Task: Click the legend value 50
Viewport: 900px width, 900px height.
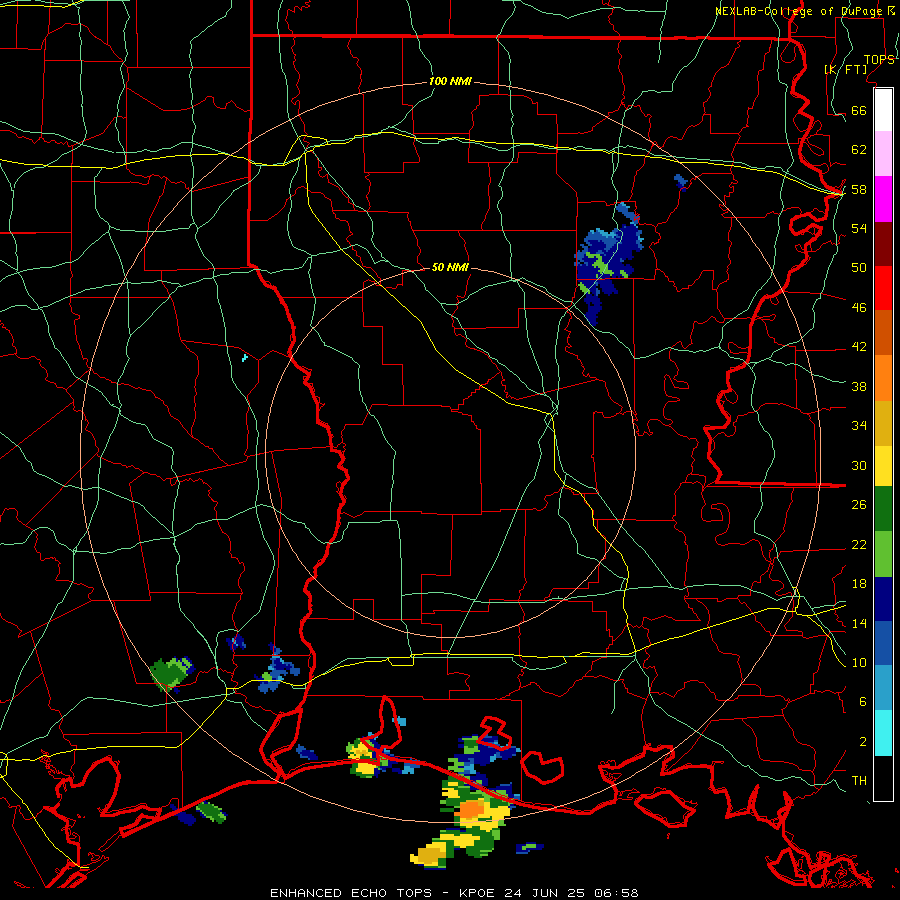Action: point(859,267)
